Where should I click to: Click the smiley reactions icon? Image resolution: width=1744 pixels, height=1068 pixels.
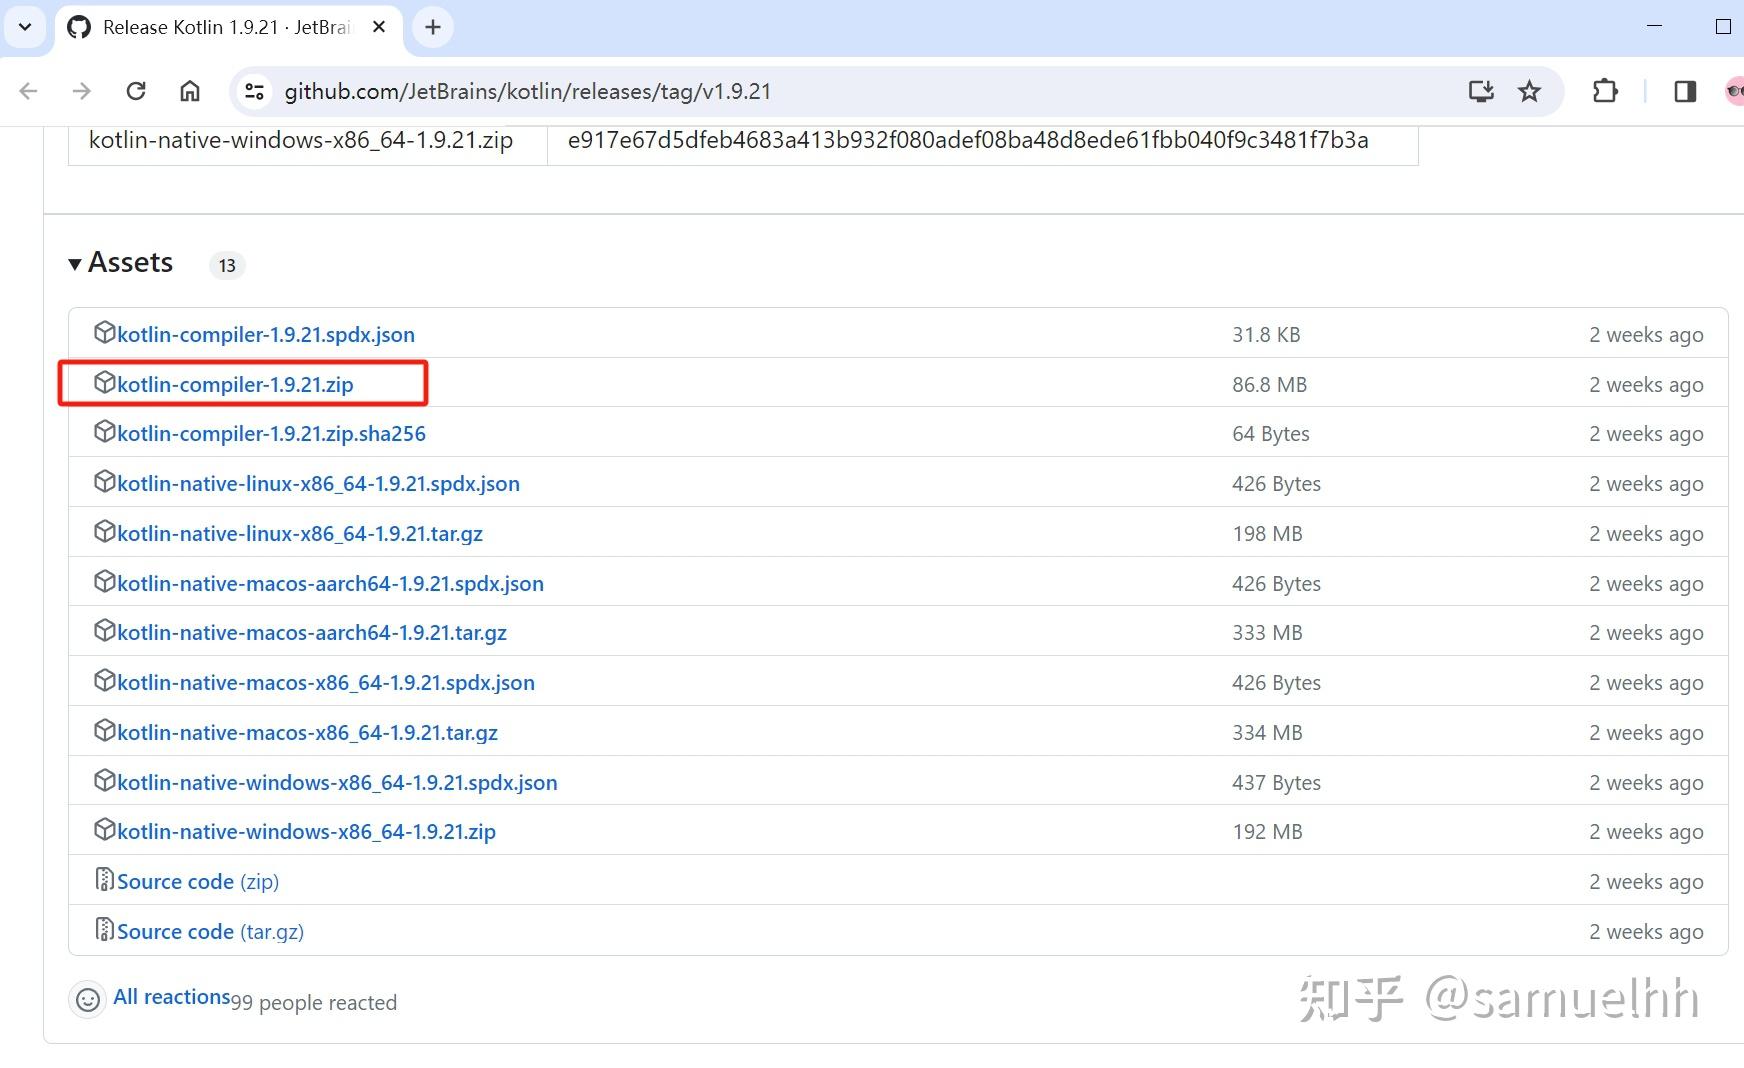point(88,1000)
